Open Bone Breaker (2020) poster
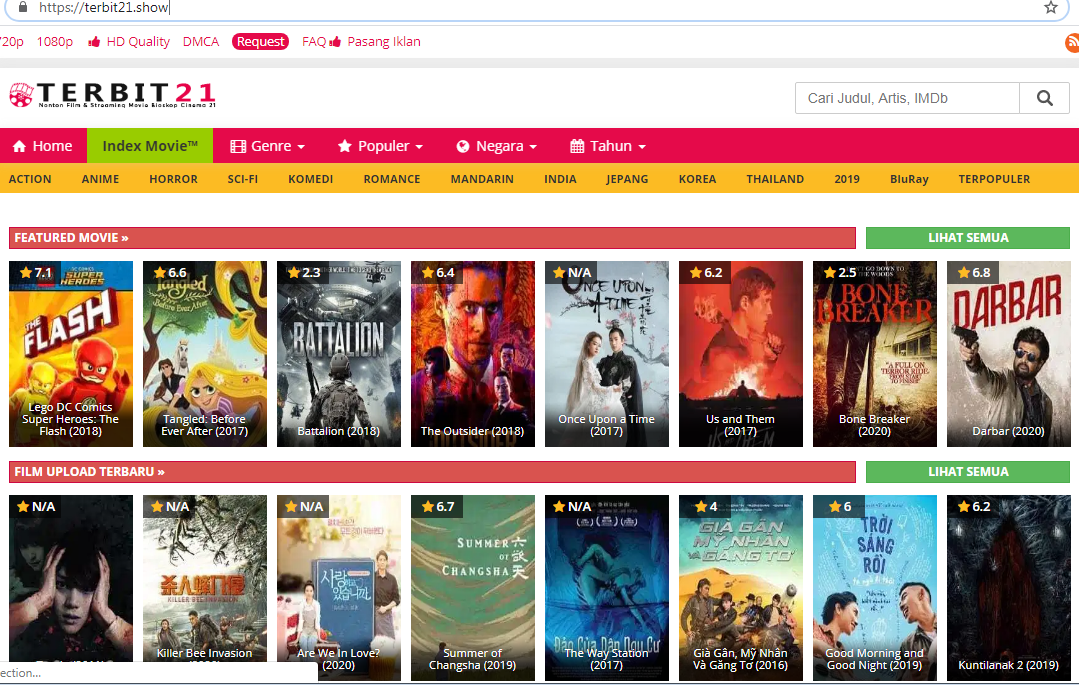 coord(875,354)
